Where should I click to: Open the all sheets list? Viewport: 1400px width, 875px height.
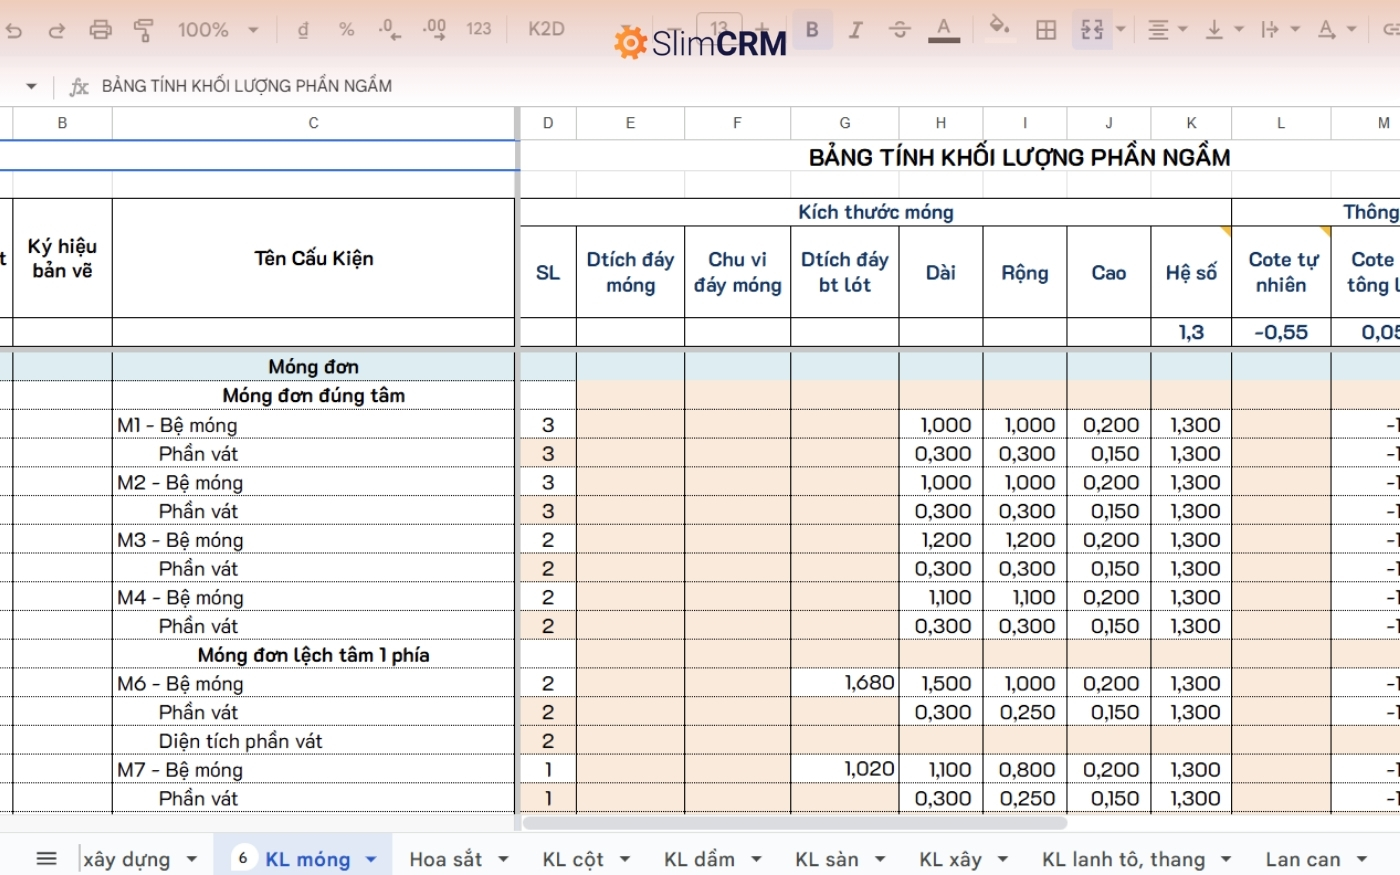[46, 858]
